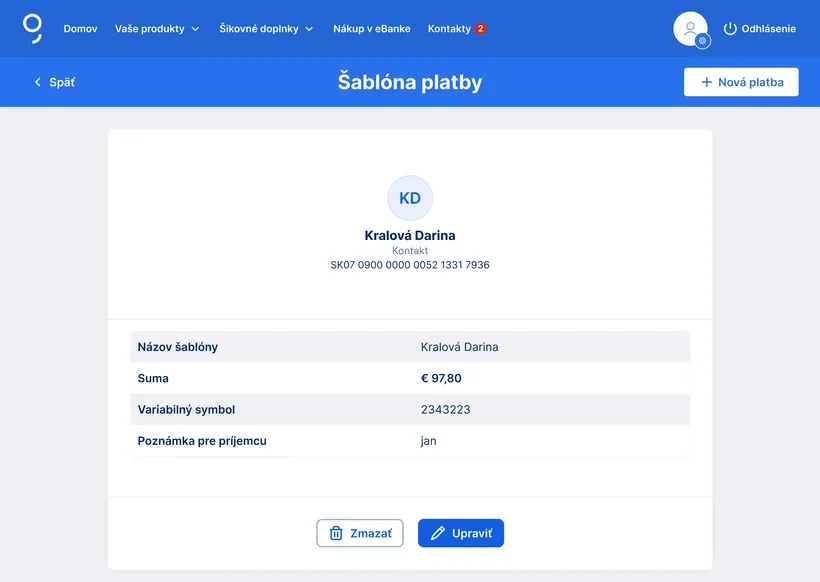Click the Odhlásenie power icon
Image resolution: width=820 pixels, height=582 pixels.
(730, 29)
